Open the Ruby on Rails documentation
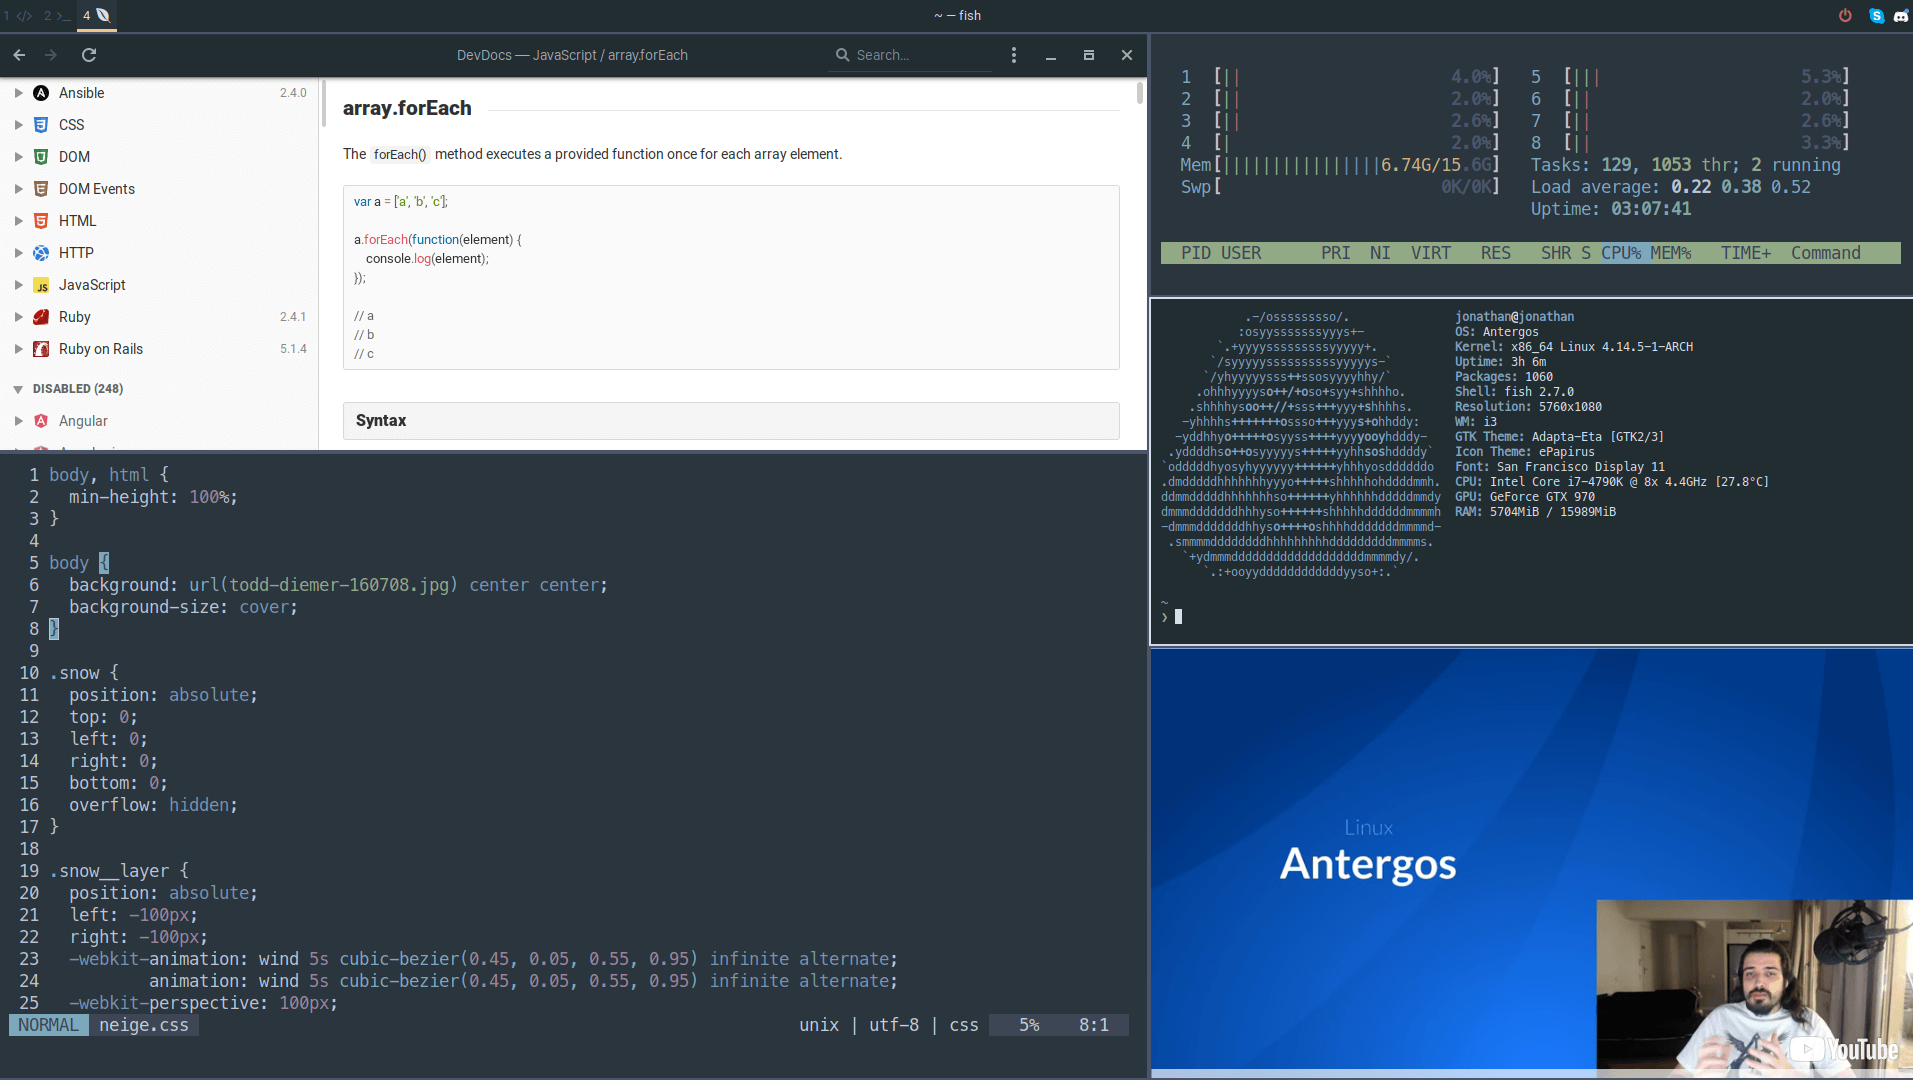 (100, 349)
